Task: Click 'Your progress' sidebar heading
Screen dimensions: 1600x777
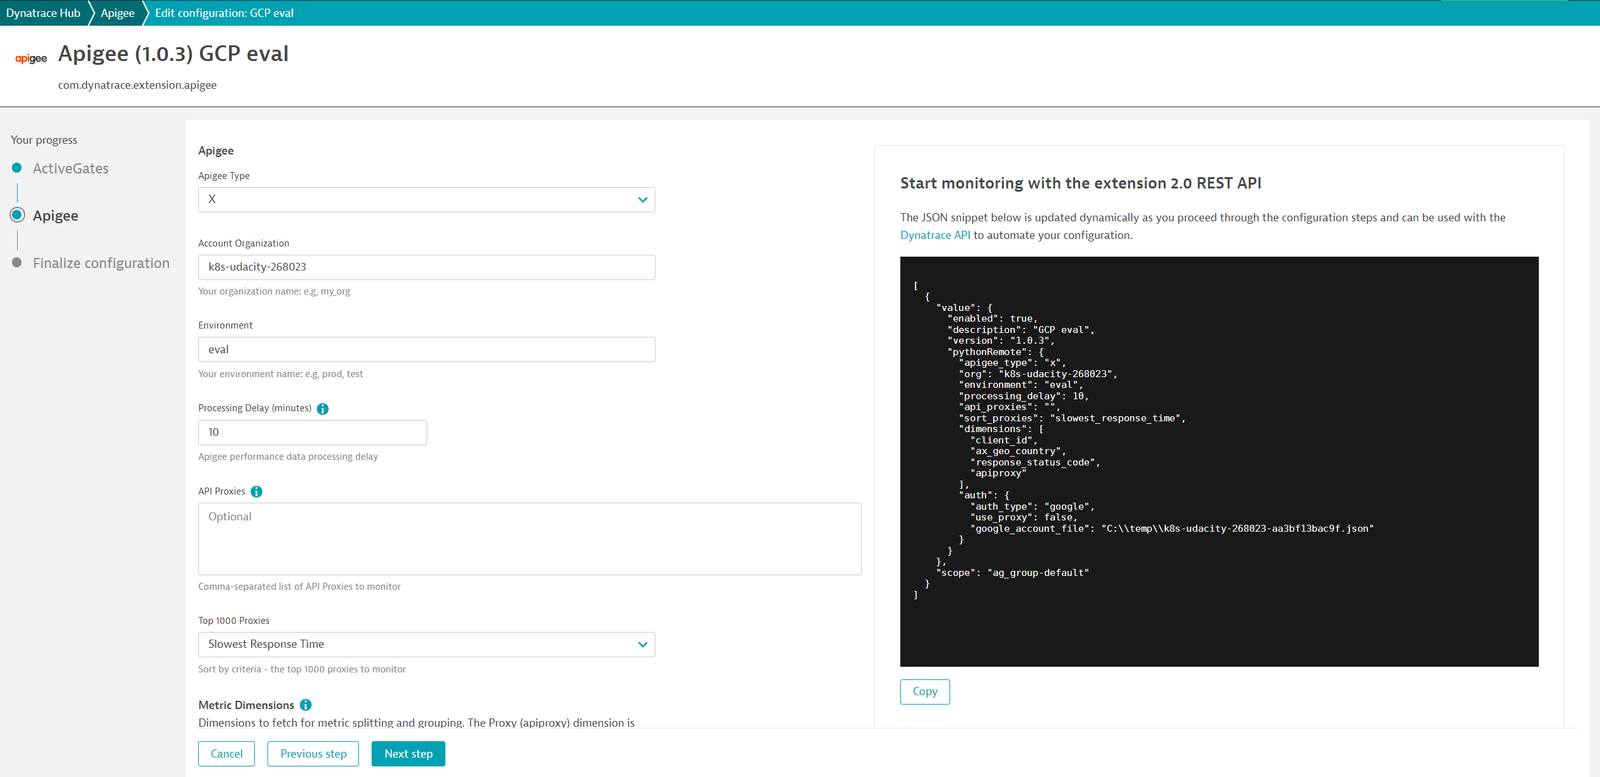Action: [x=44, y=140]
